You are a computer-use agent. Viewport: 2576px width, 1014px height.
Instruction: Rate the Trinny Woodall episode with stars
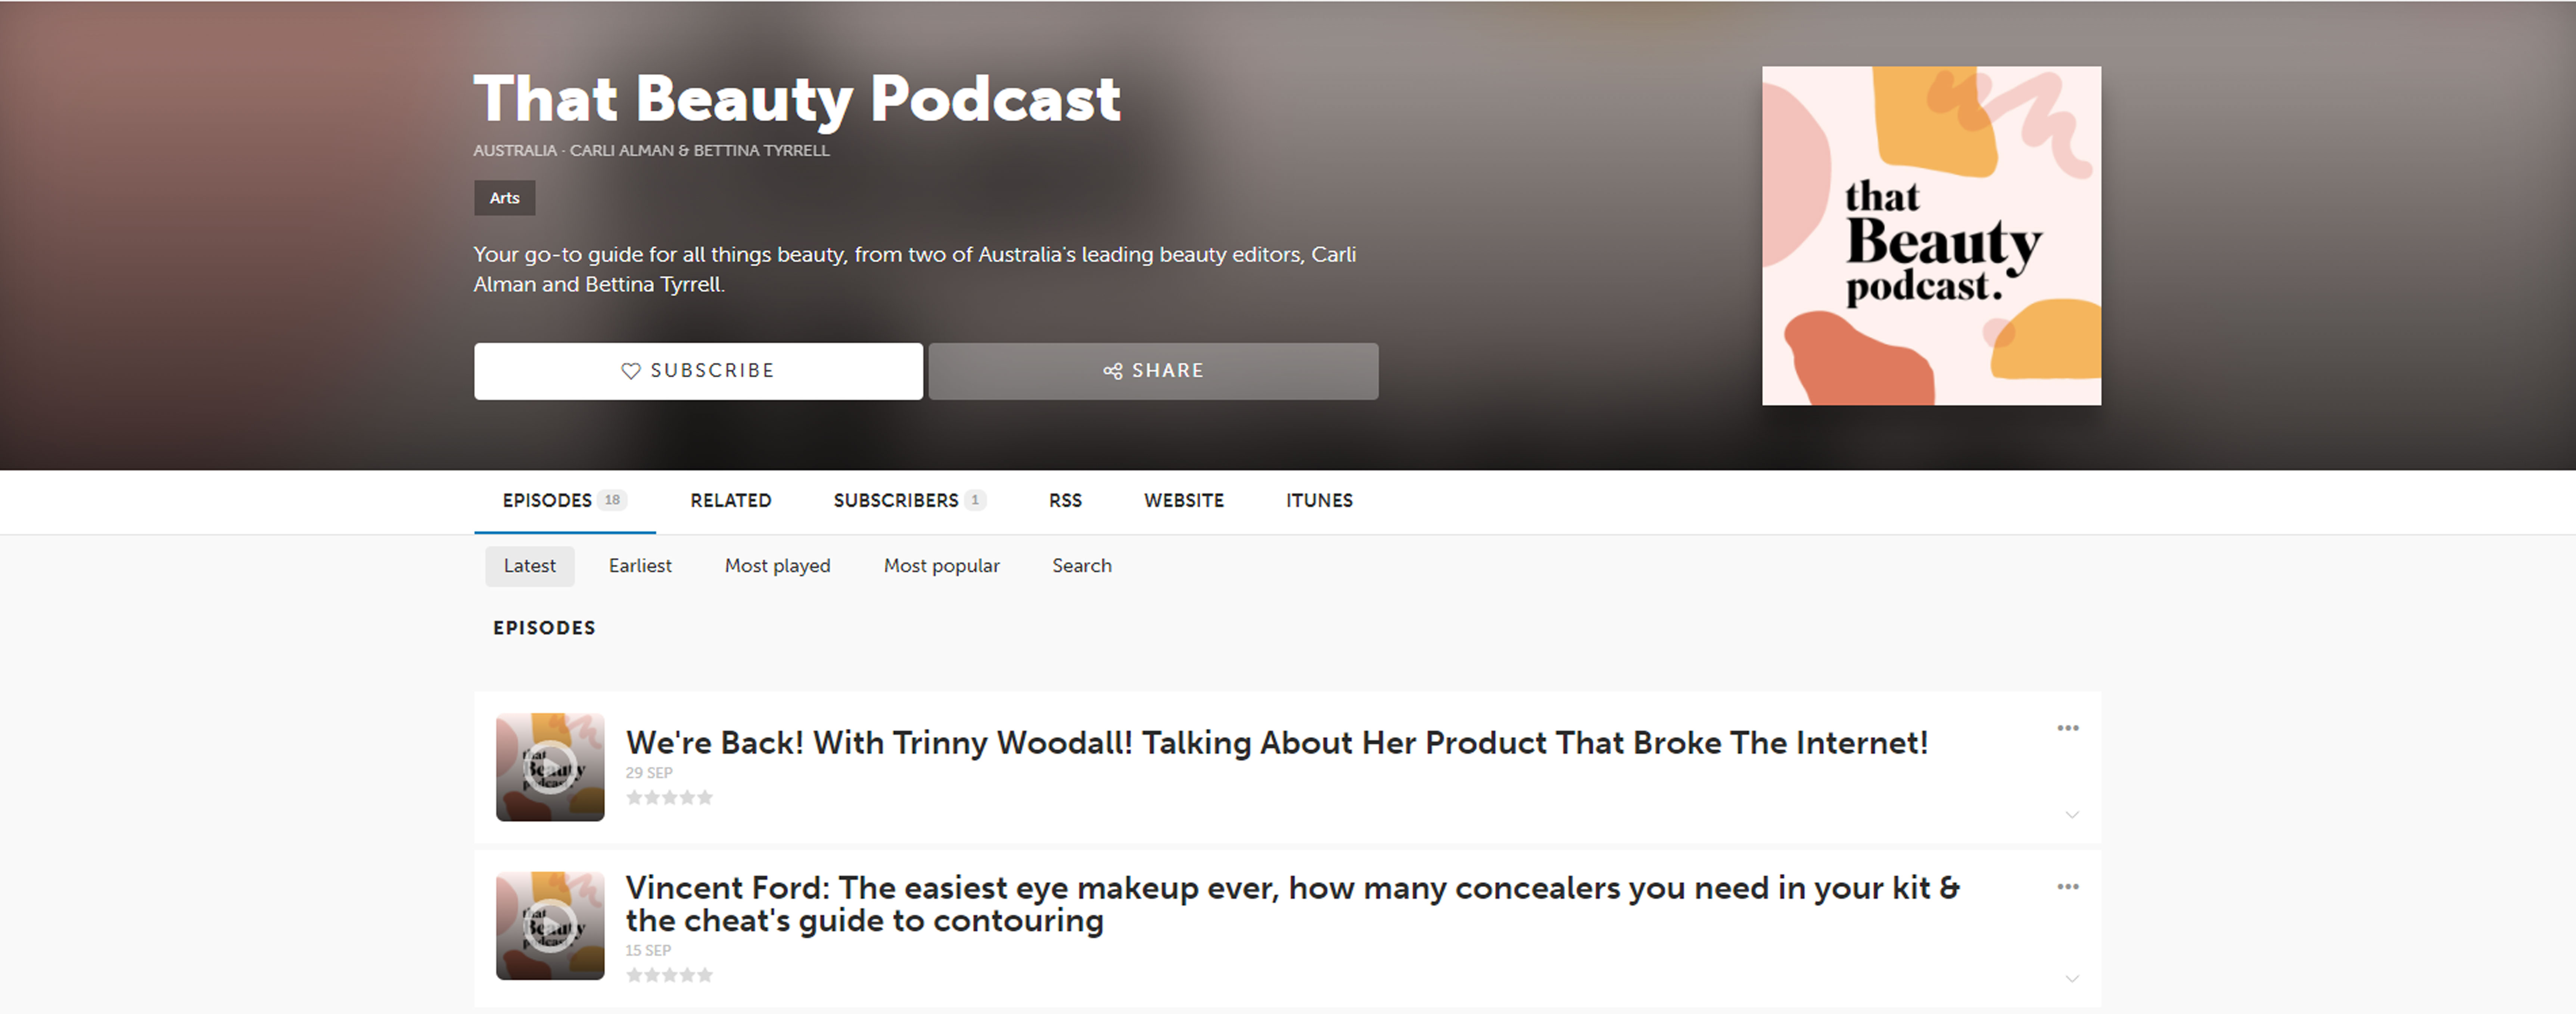669,797
